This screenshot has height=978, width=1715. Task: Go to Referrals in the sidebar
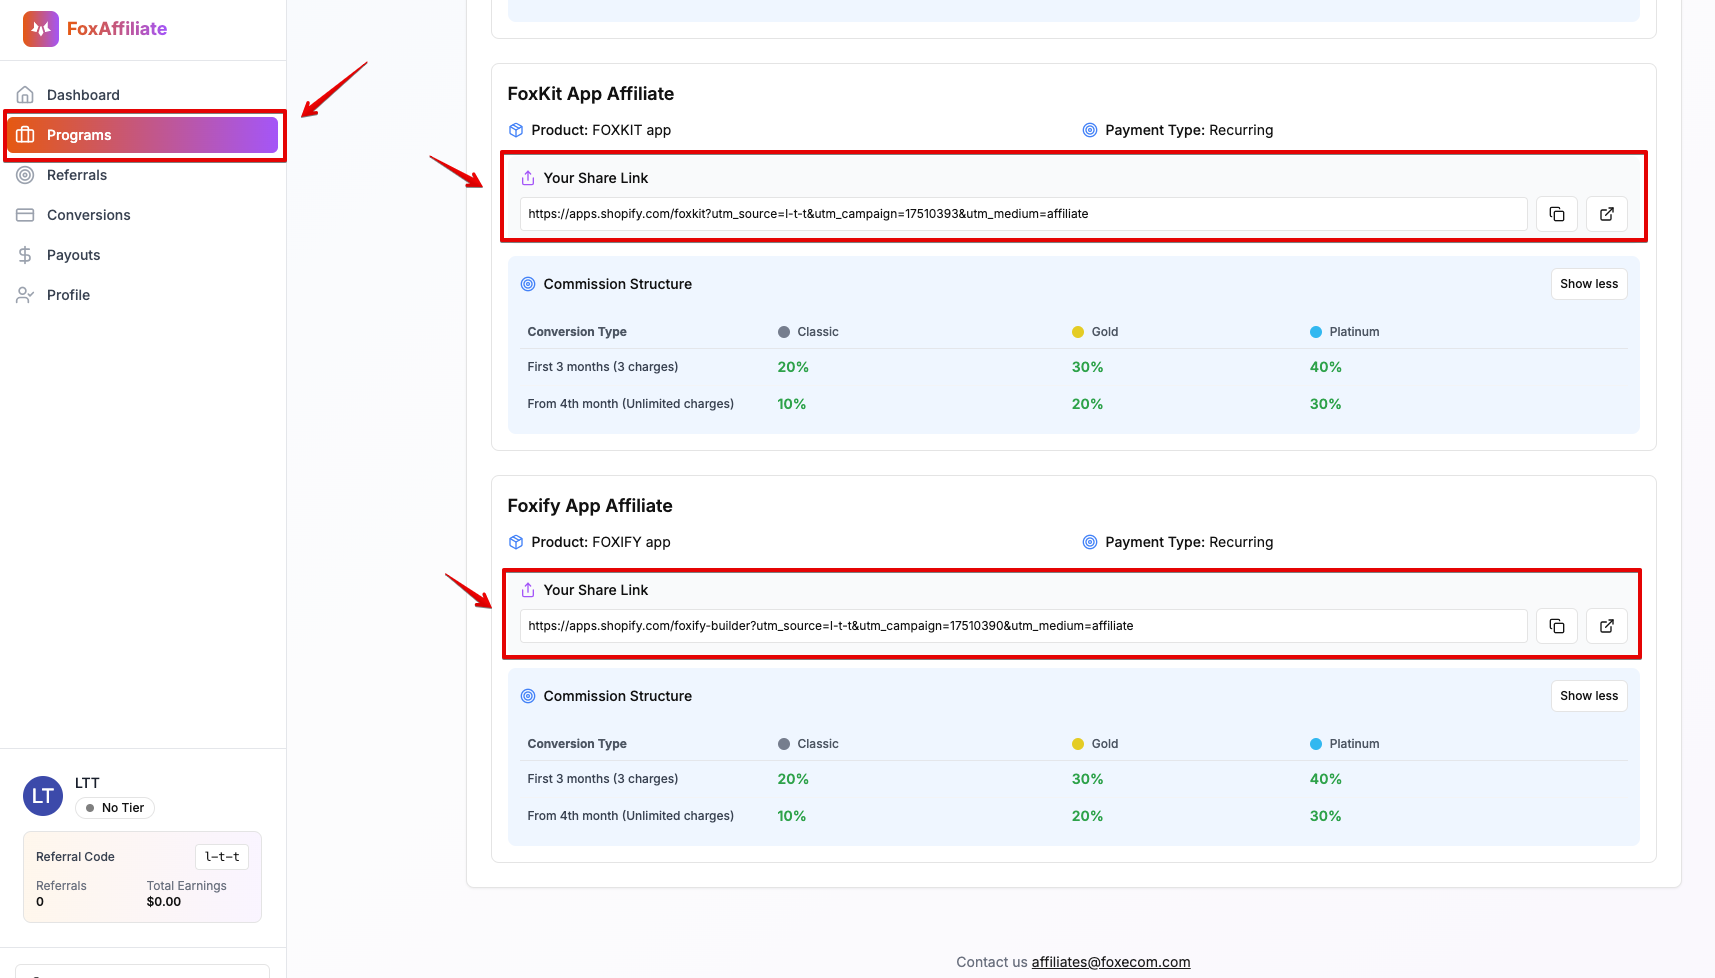tap(143, 175)
